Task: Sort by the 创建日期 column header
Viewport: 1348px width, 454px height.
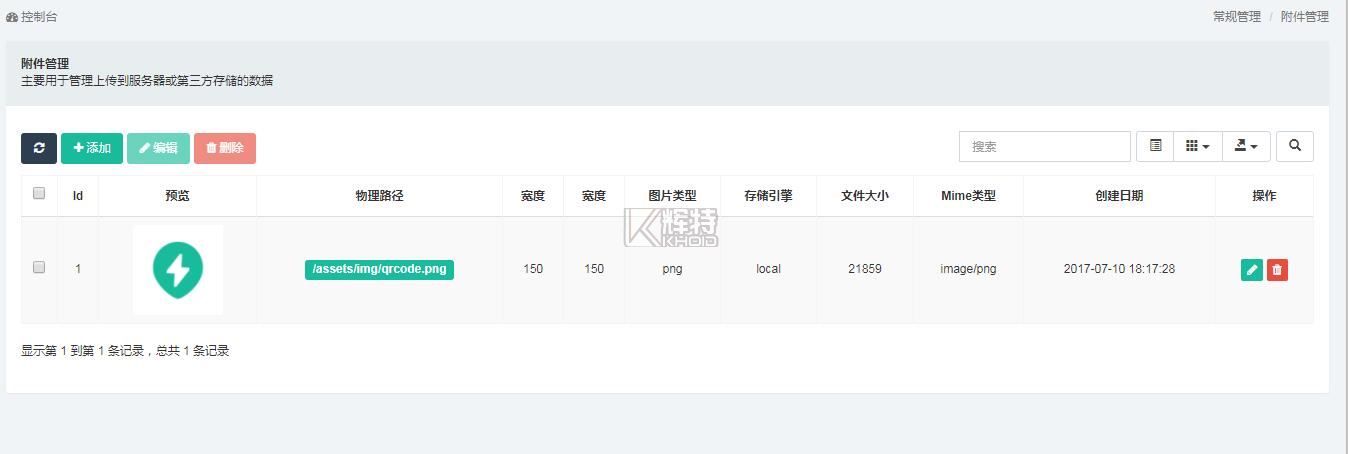Action: 1118,196
